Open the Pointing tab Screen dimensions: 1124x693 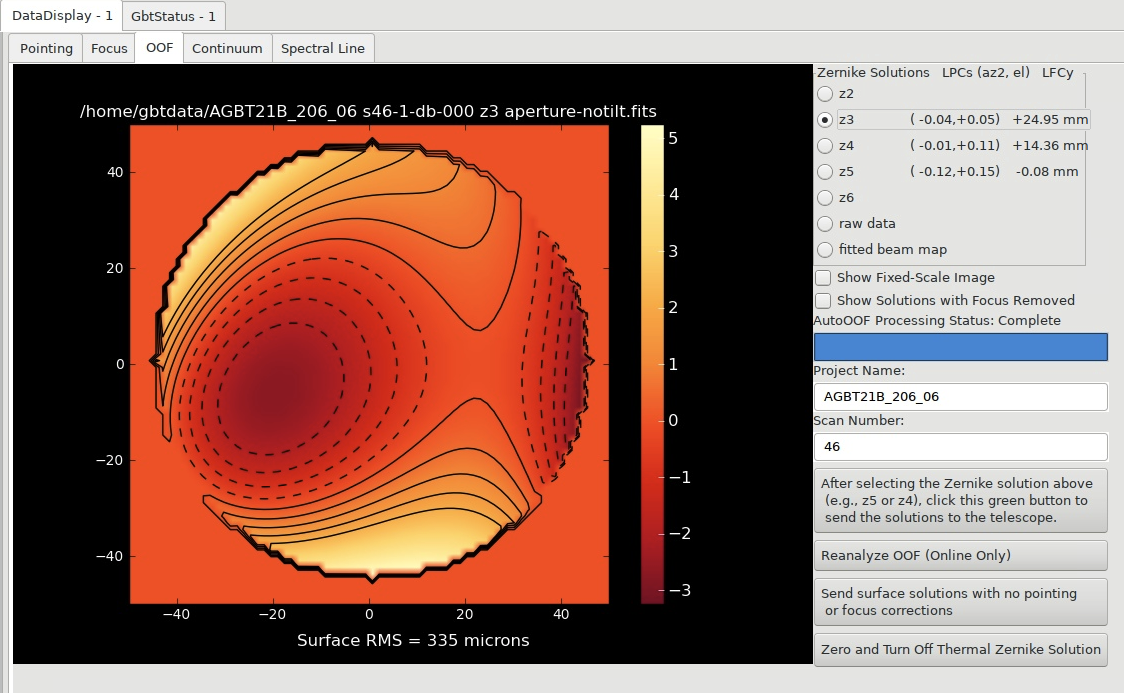[46, 48]
